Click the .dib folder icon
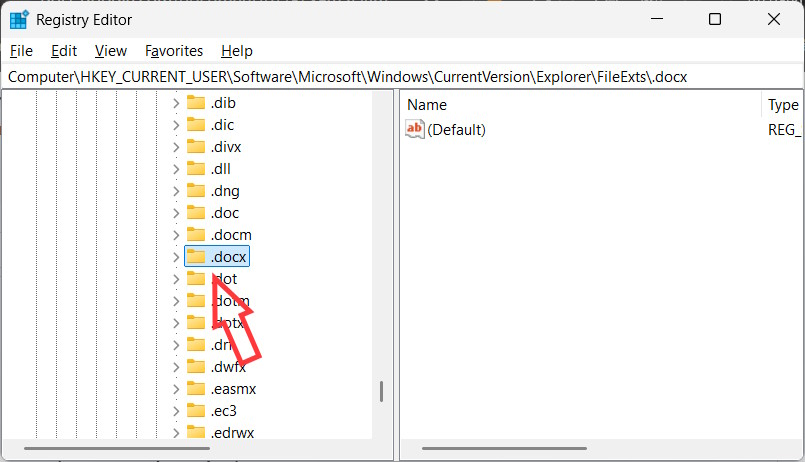 (196, 103)
